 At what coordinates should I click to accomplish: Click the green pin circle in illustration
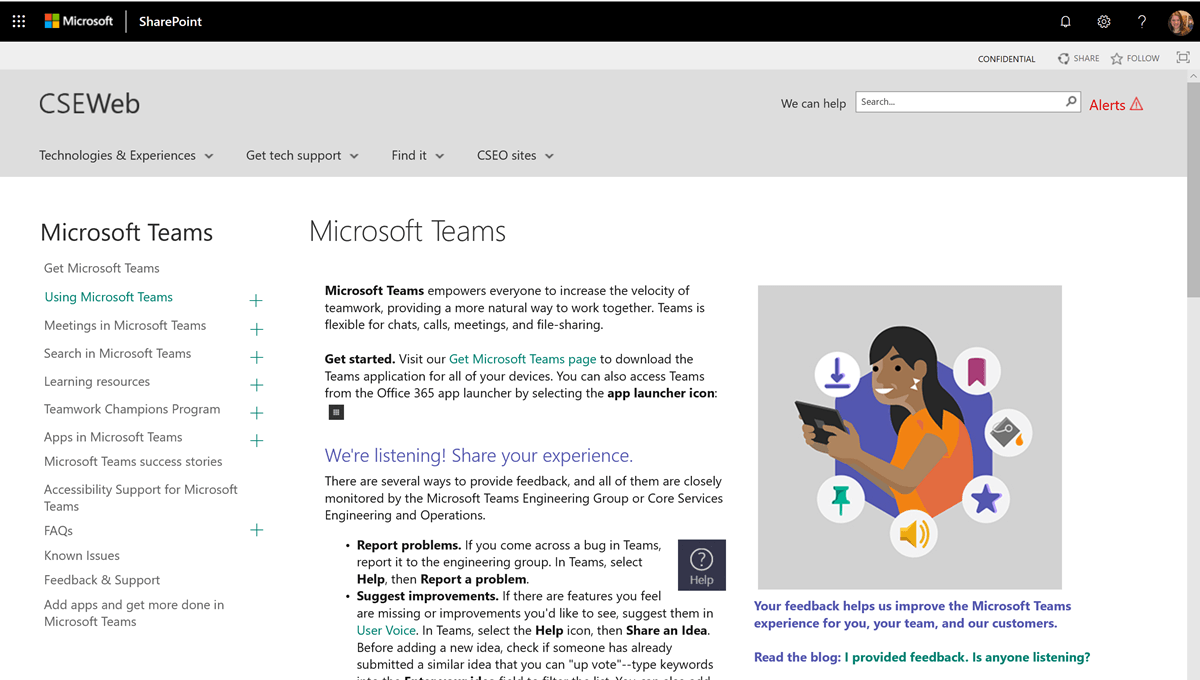tap(841, 497)
